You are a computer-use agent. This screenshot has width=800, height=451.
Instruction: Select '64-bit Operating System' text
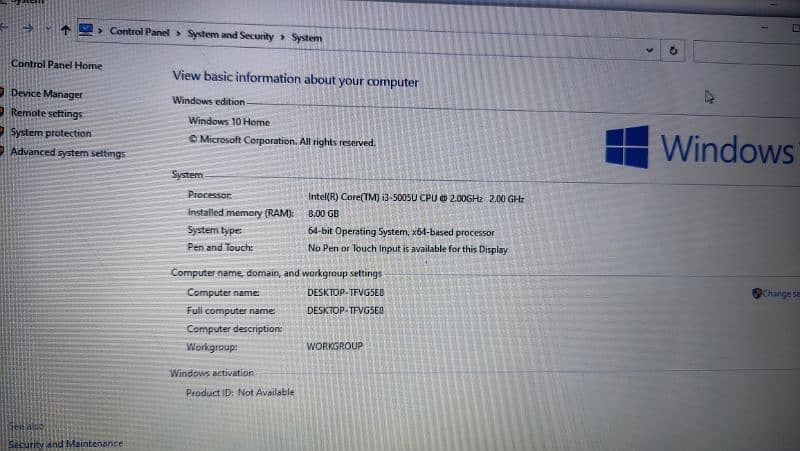click(x=357, y=231)
